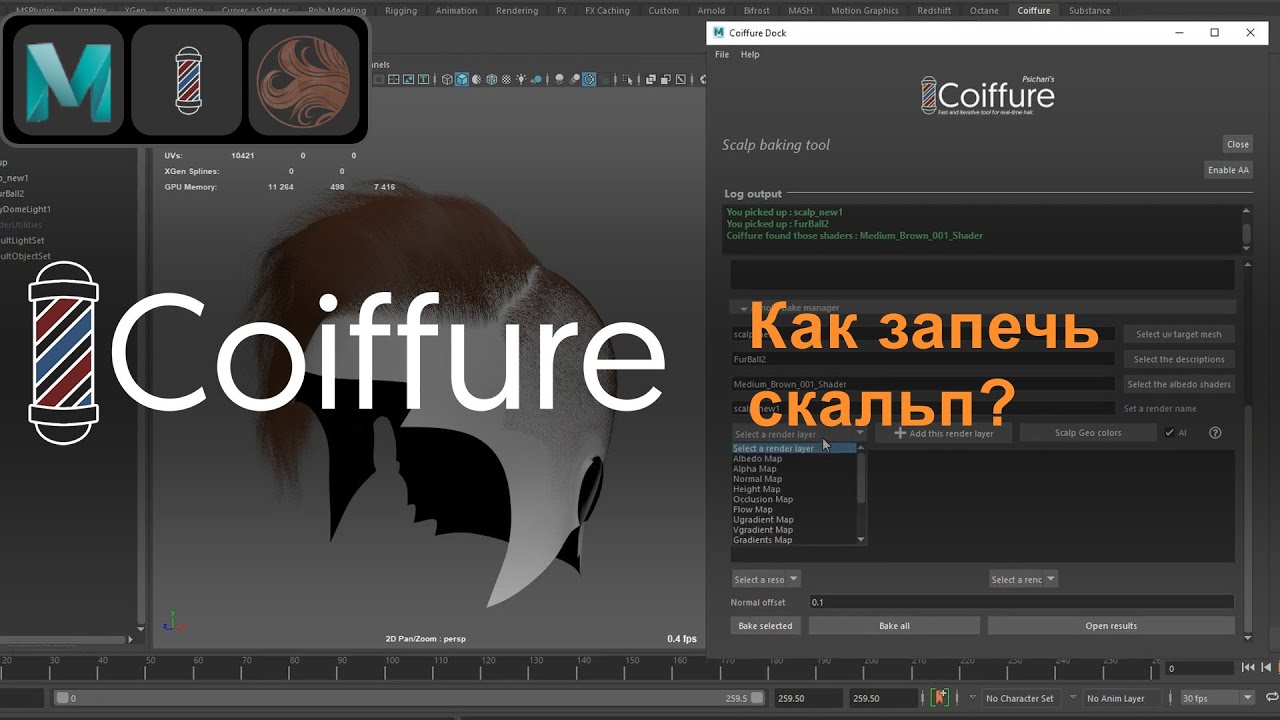1280x720 pixels.
Task: Choose Flow Map from the list
Action: coord(753,510)
